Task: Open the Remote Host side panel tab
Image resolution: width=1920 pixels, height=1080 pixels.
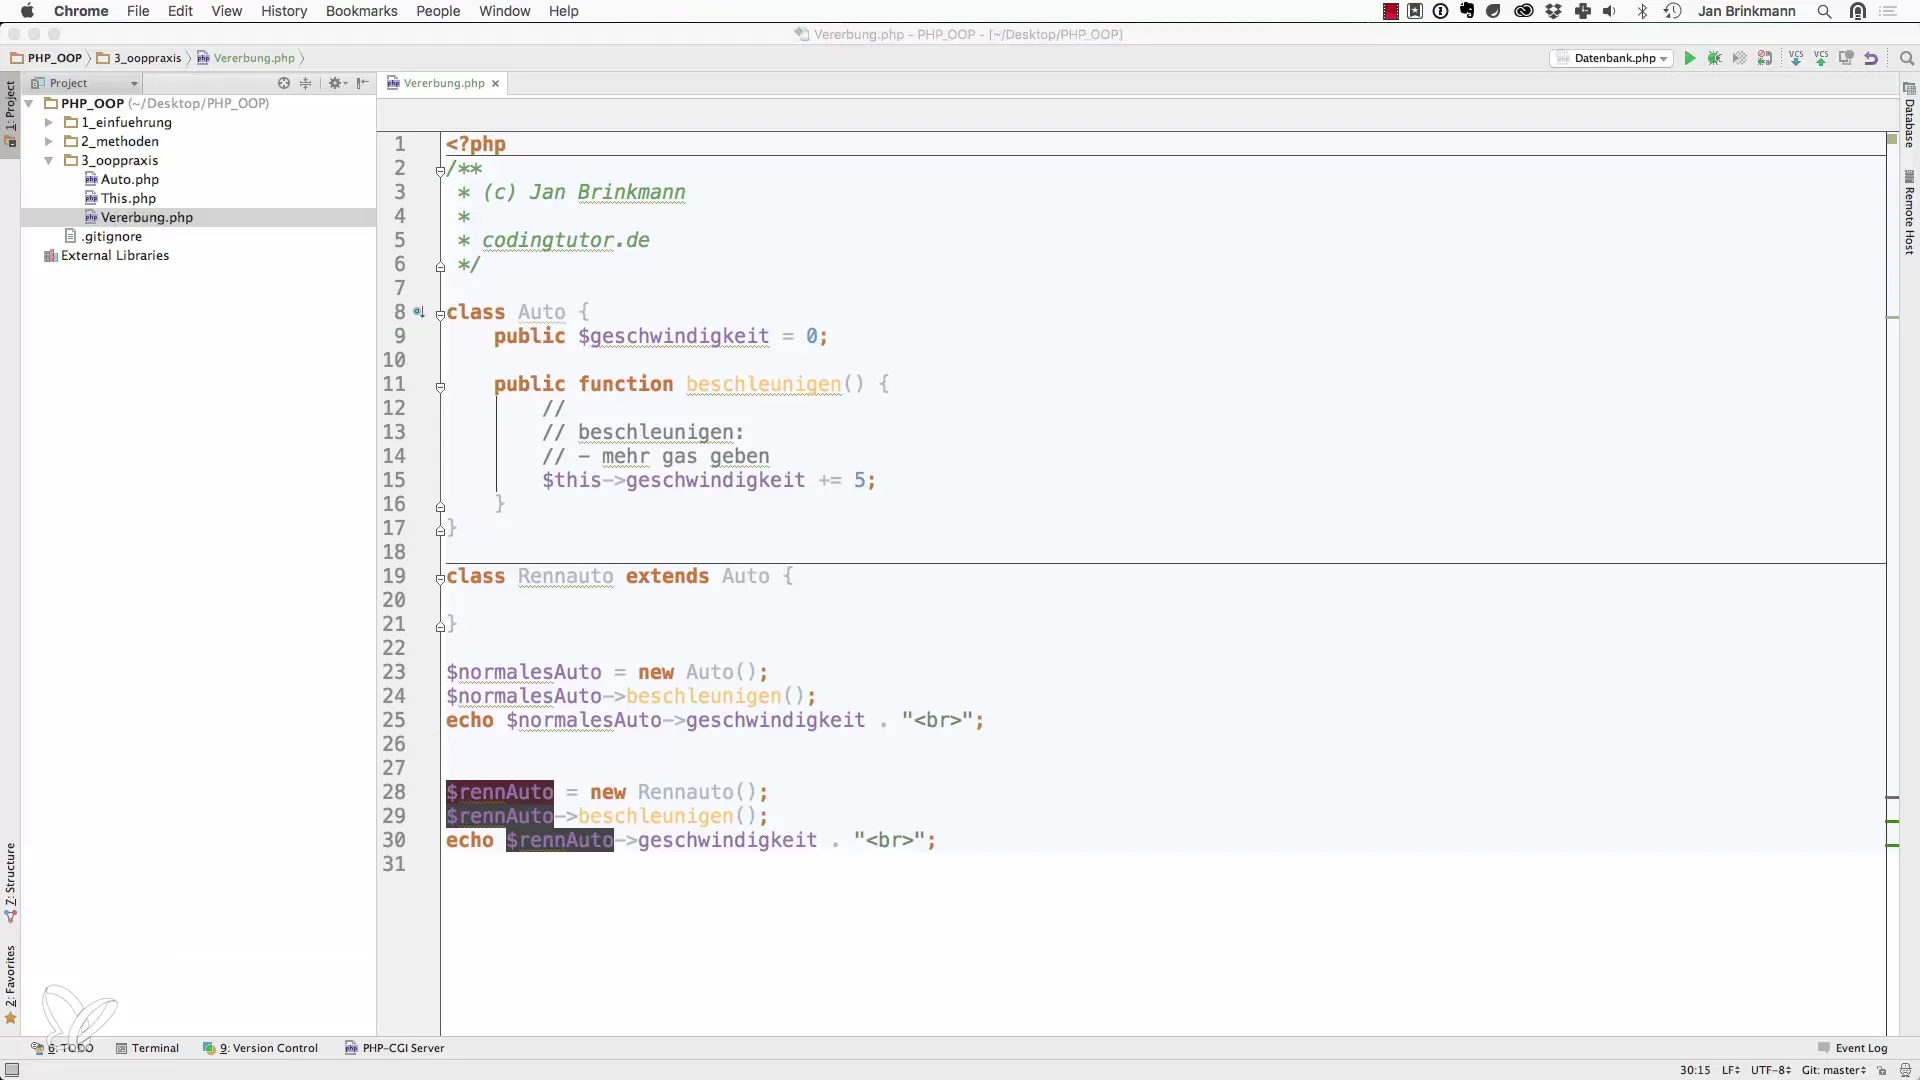Action: pyautogui.click(x=1909, y=213)
